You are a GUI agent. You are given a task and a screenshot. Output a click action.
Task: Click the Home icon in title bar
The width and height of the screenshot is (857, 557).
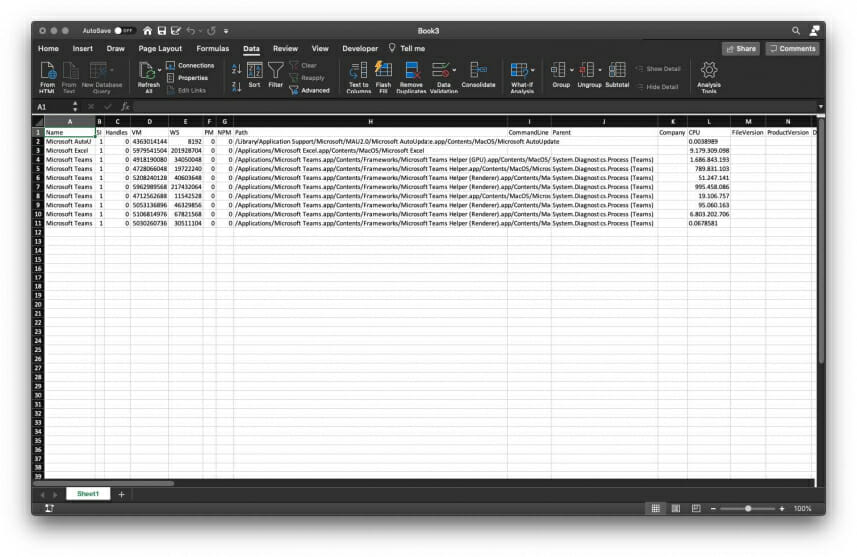point(148,31)
